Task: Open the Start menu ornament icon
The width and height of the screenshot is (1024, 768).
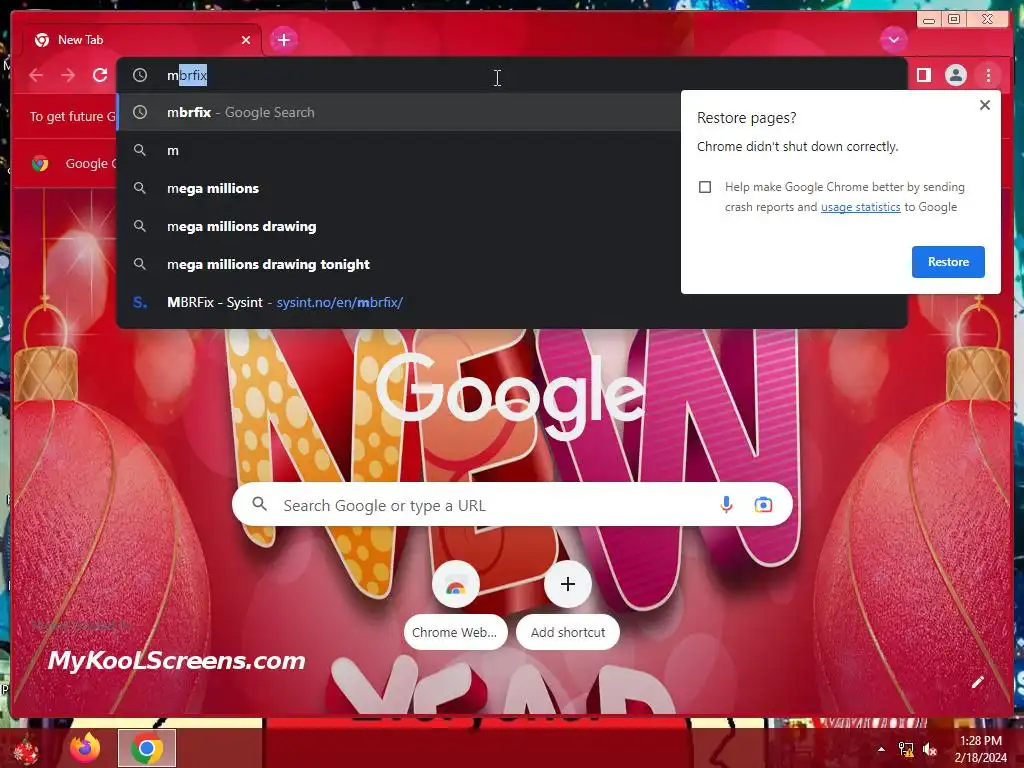Action: (26, 748)
